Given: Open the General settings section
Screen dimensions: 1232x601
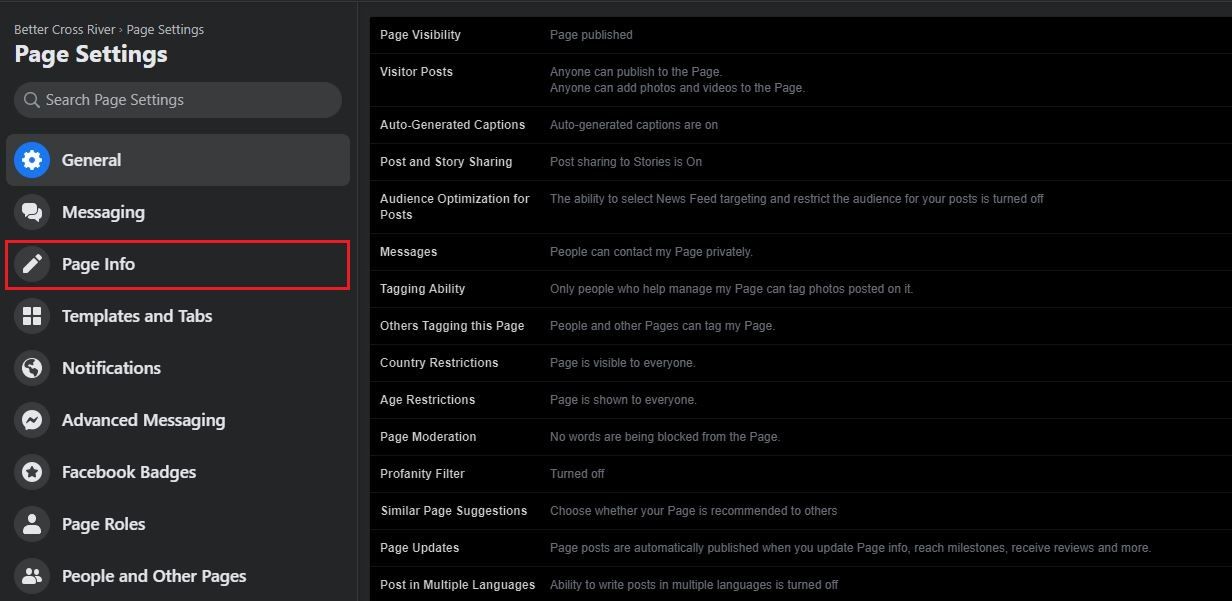Looking at the screenshot, I should coord(178,160).
